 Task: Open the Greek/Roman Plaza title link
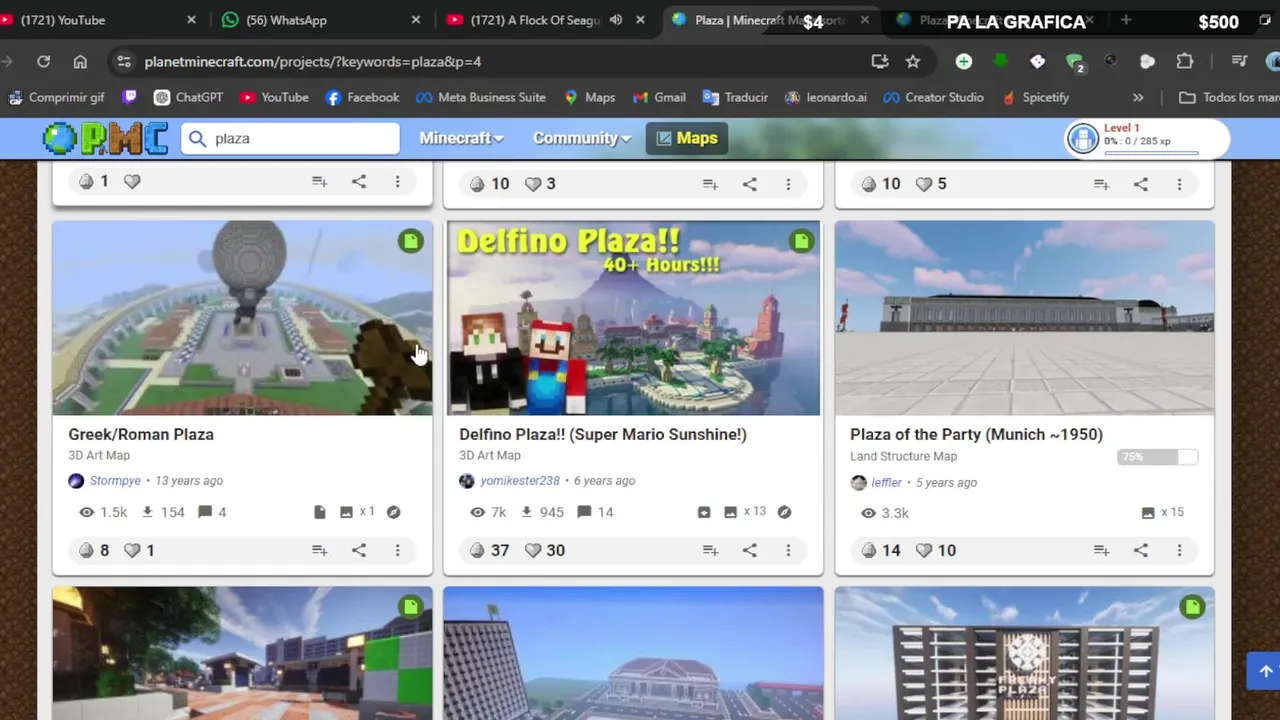(x=141, y=434)
